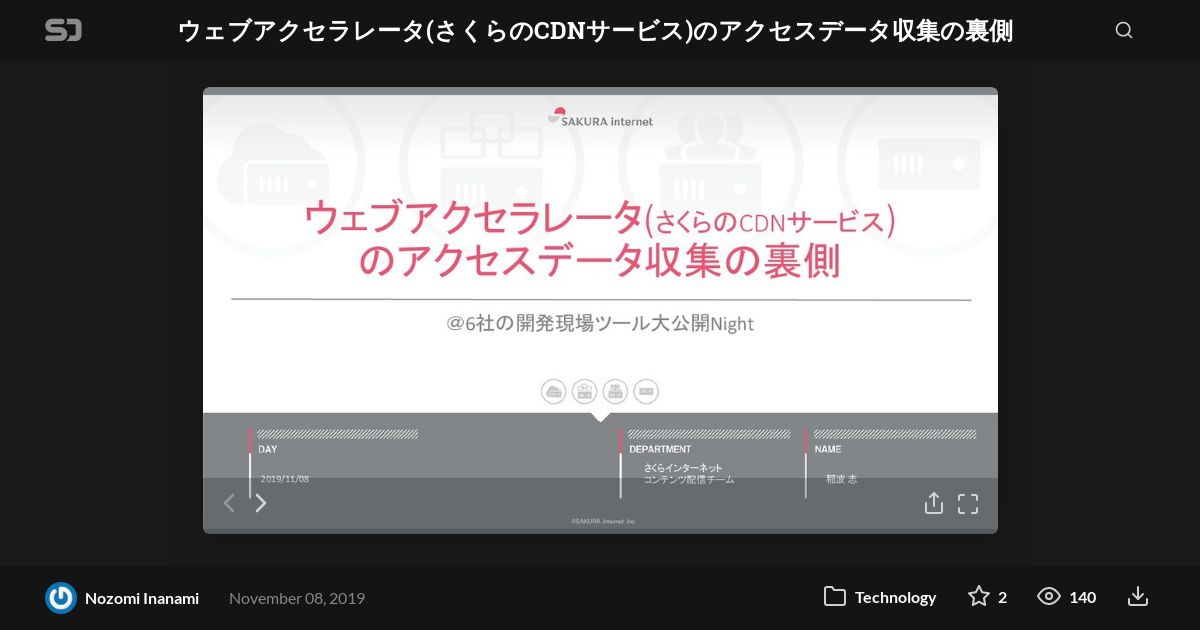Click the view count 140
The image size is (1200, 630).
click(x=1082, y=598)
